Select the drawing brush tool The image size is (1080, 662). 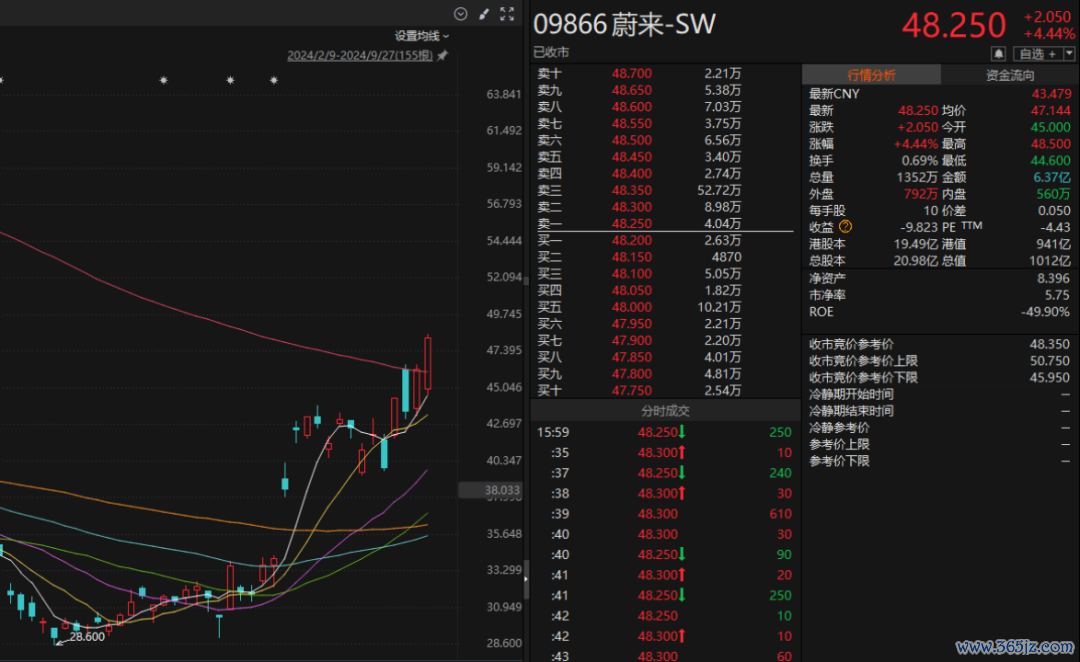click(x=484, y=14)
